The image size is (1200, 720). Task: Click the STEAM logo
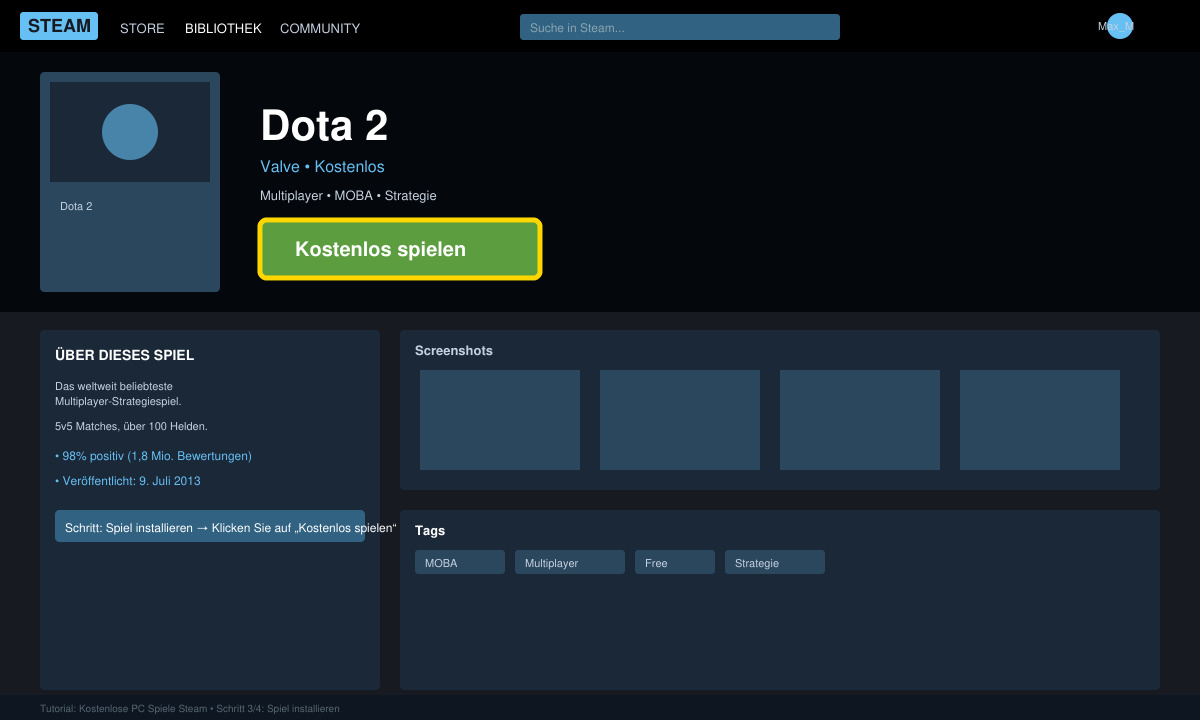coord(59,26)
